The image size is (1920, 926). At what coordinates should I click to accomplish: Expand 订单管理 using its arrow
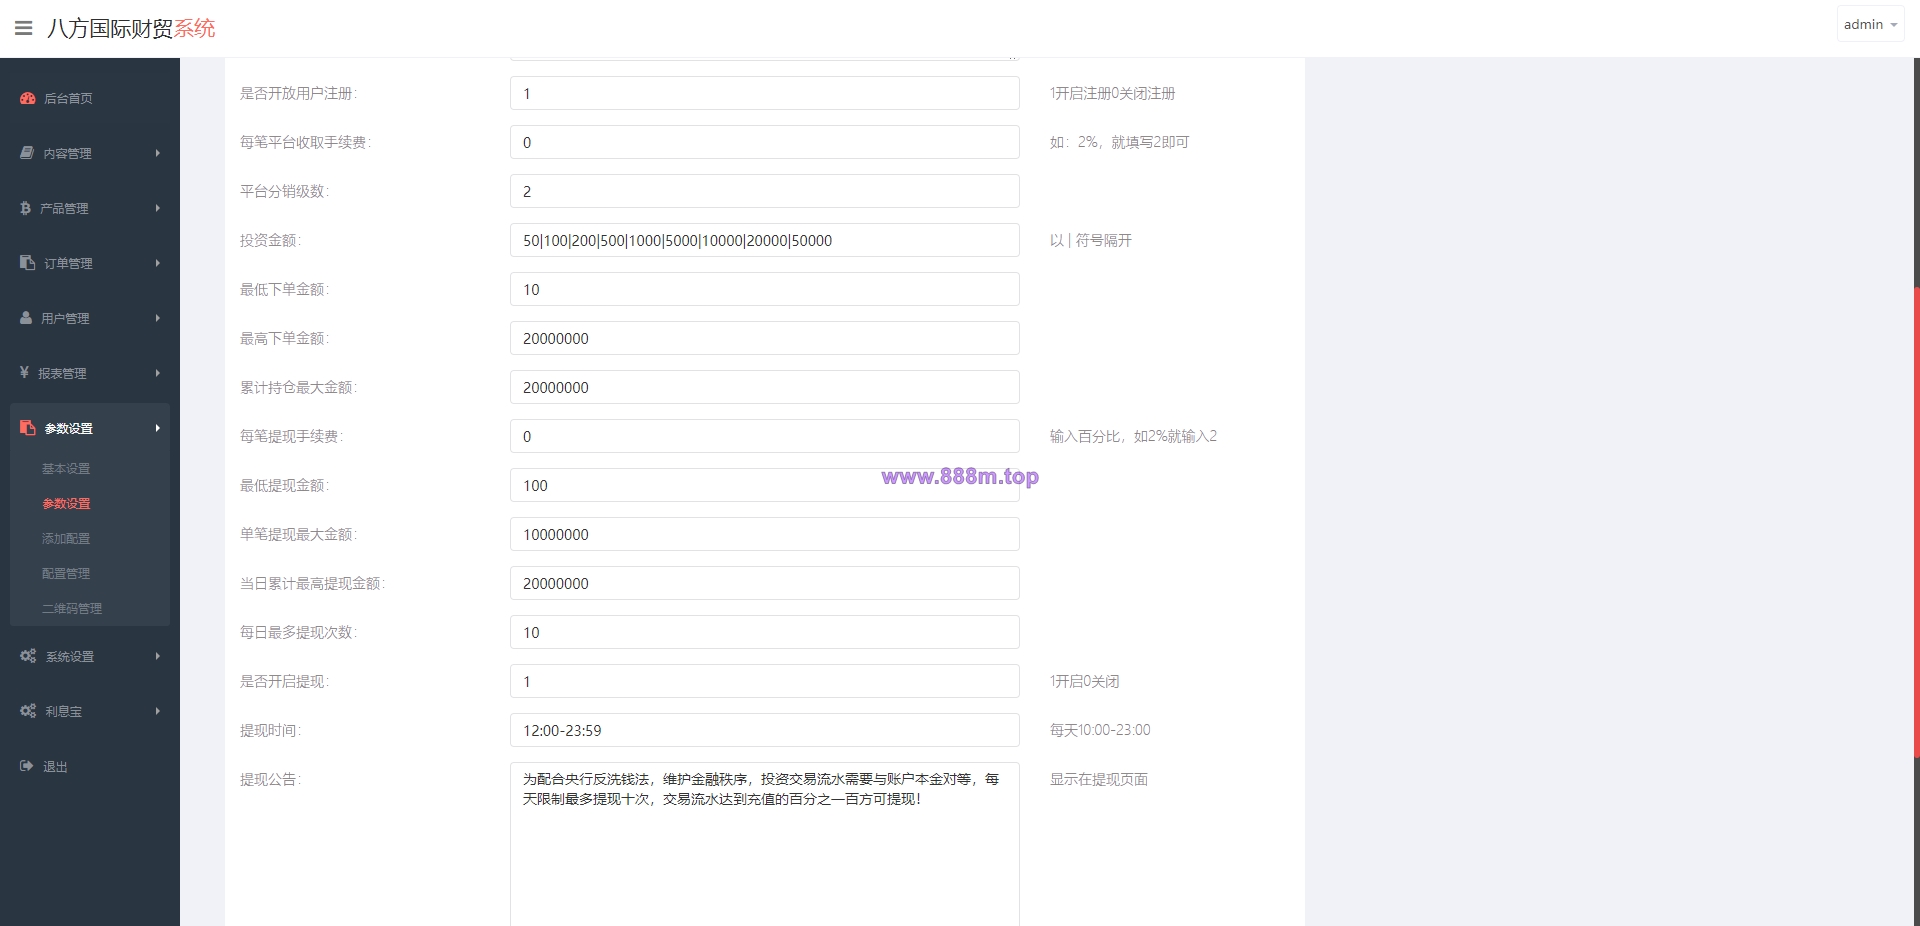pos(158,263)
